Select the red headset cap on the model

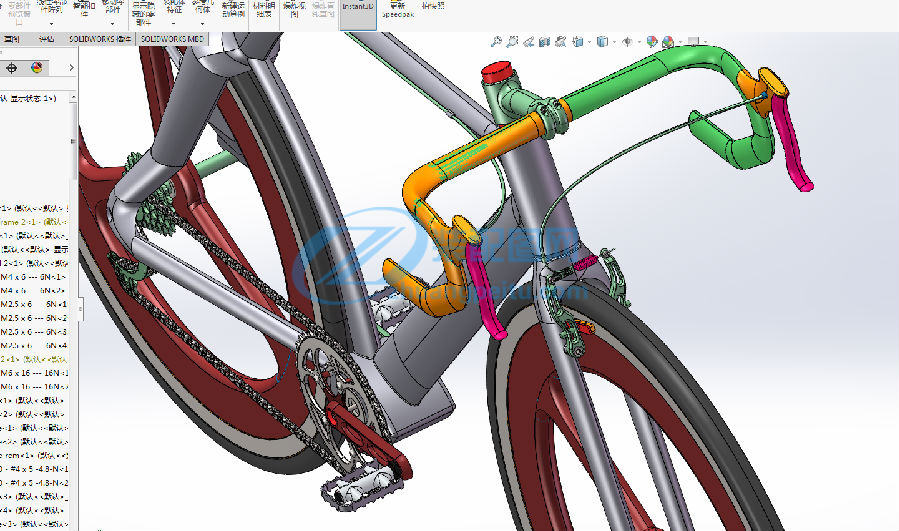[x=497, y=73]
